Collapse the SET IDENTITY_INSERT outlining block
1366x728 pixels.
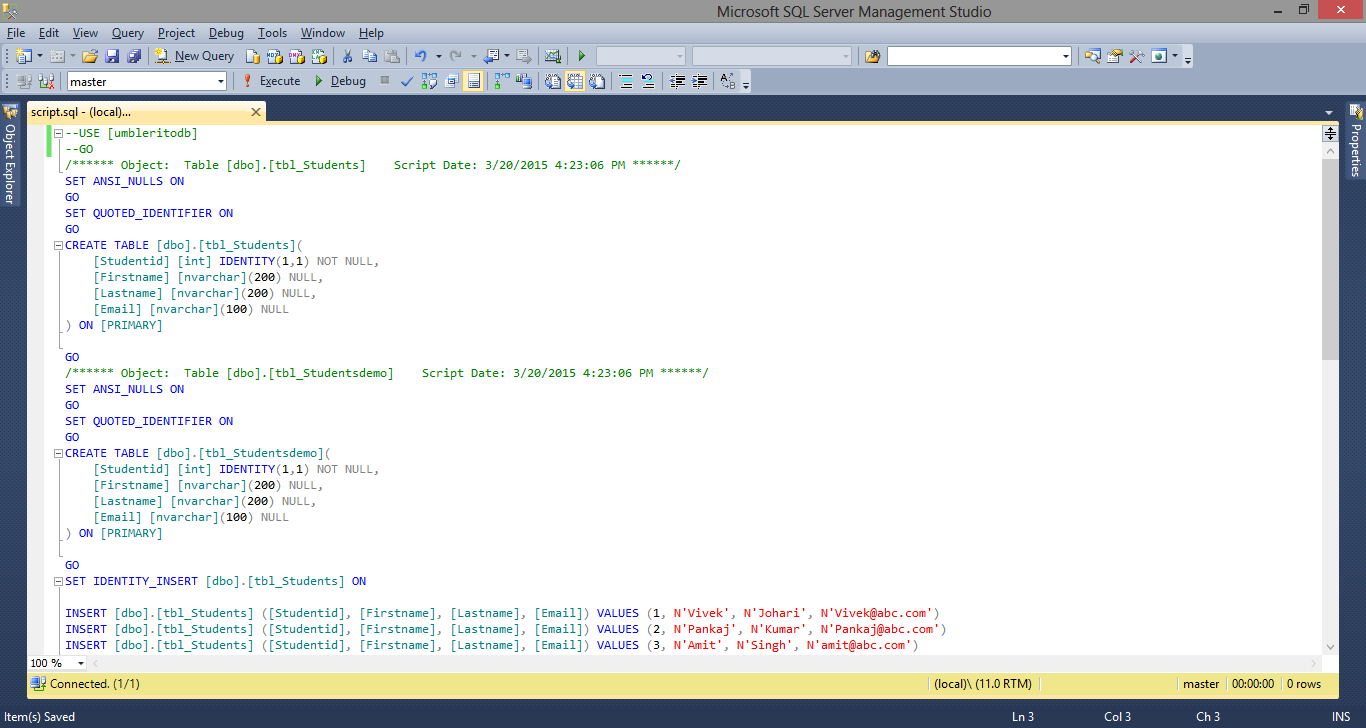pyautogui.click(x=59, y=581)
